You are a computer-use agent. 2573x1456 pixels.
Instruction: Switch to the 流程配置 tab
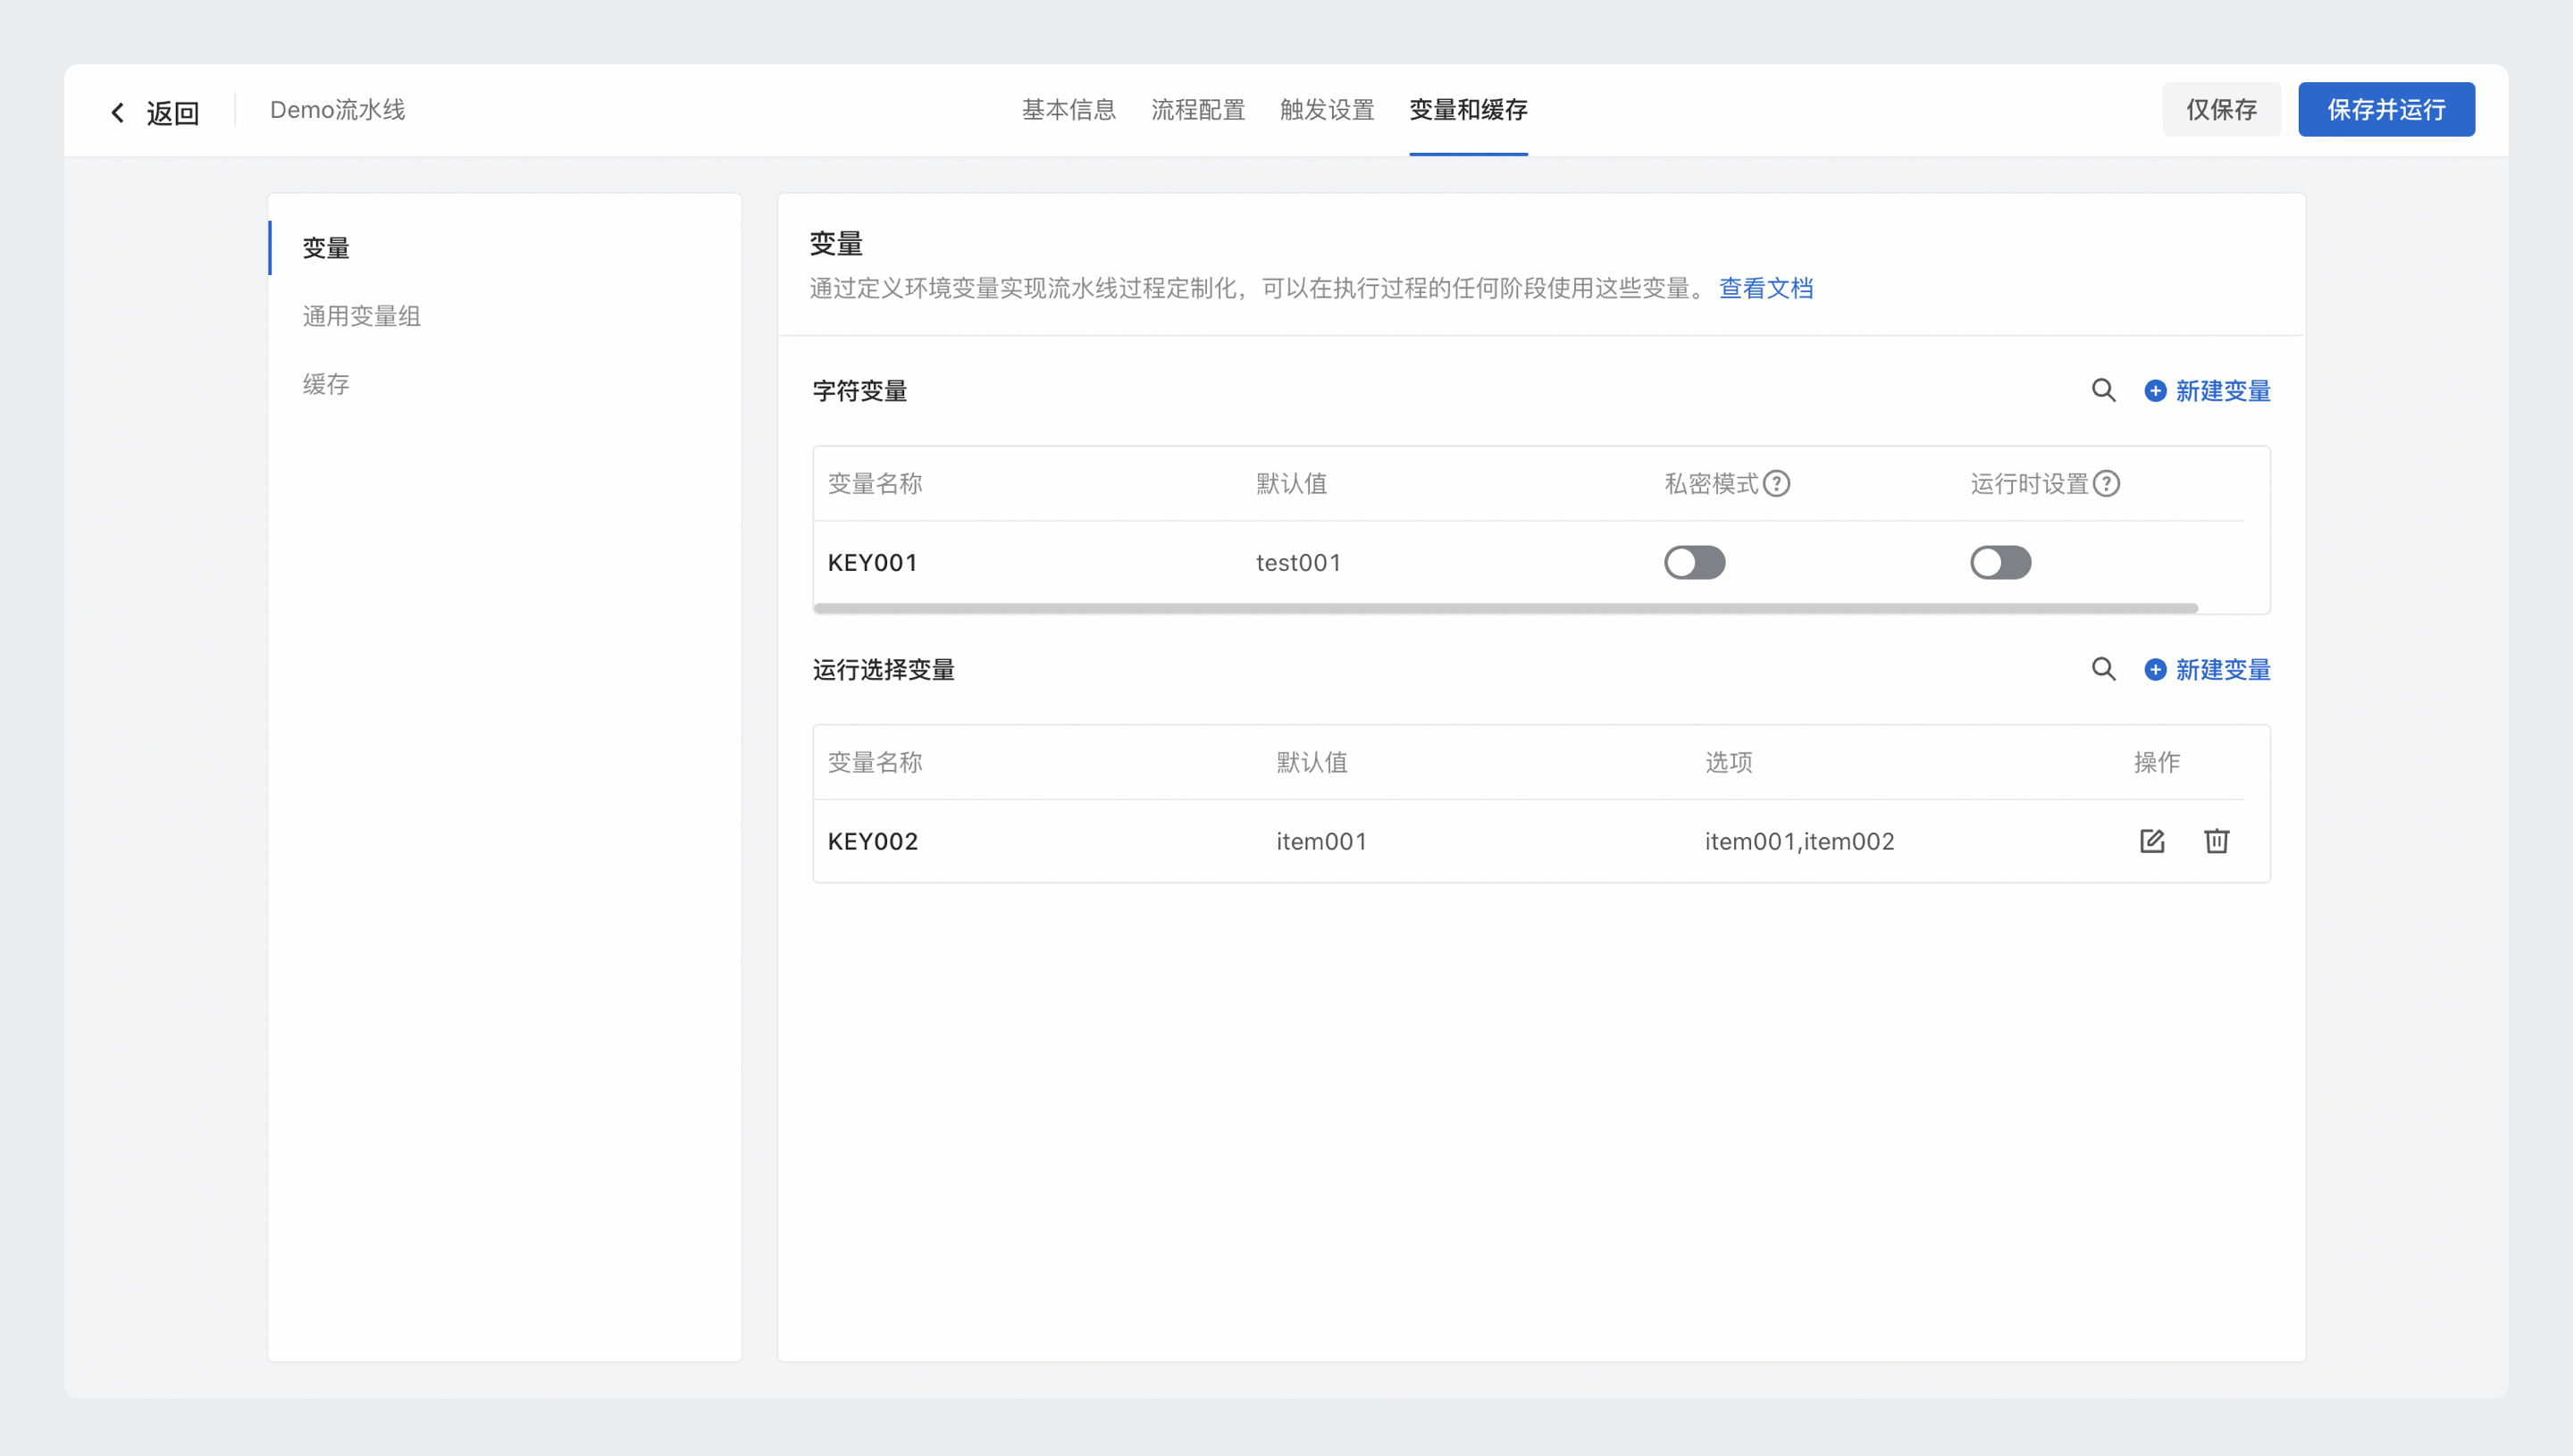[x=1197, y=110]
